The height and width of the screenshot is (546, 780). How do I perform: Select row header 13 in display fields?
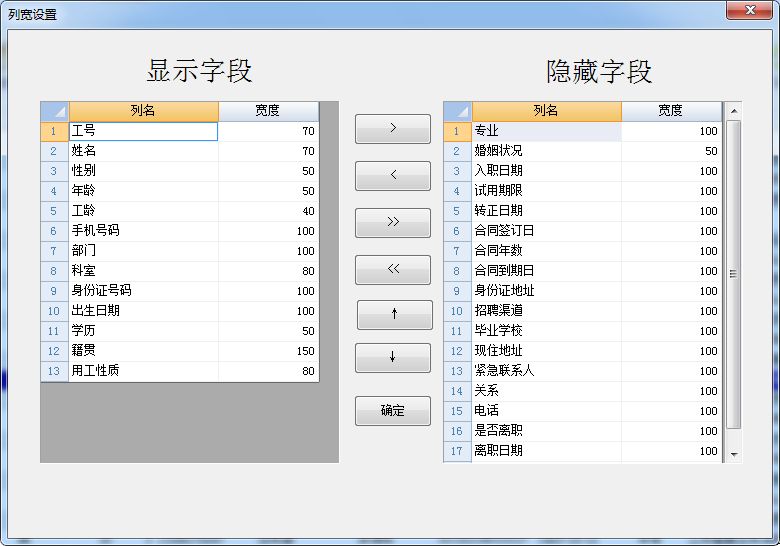tap(55, 371)
